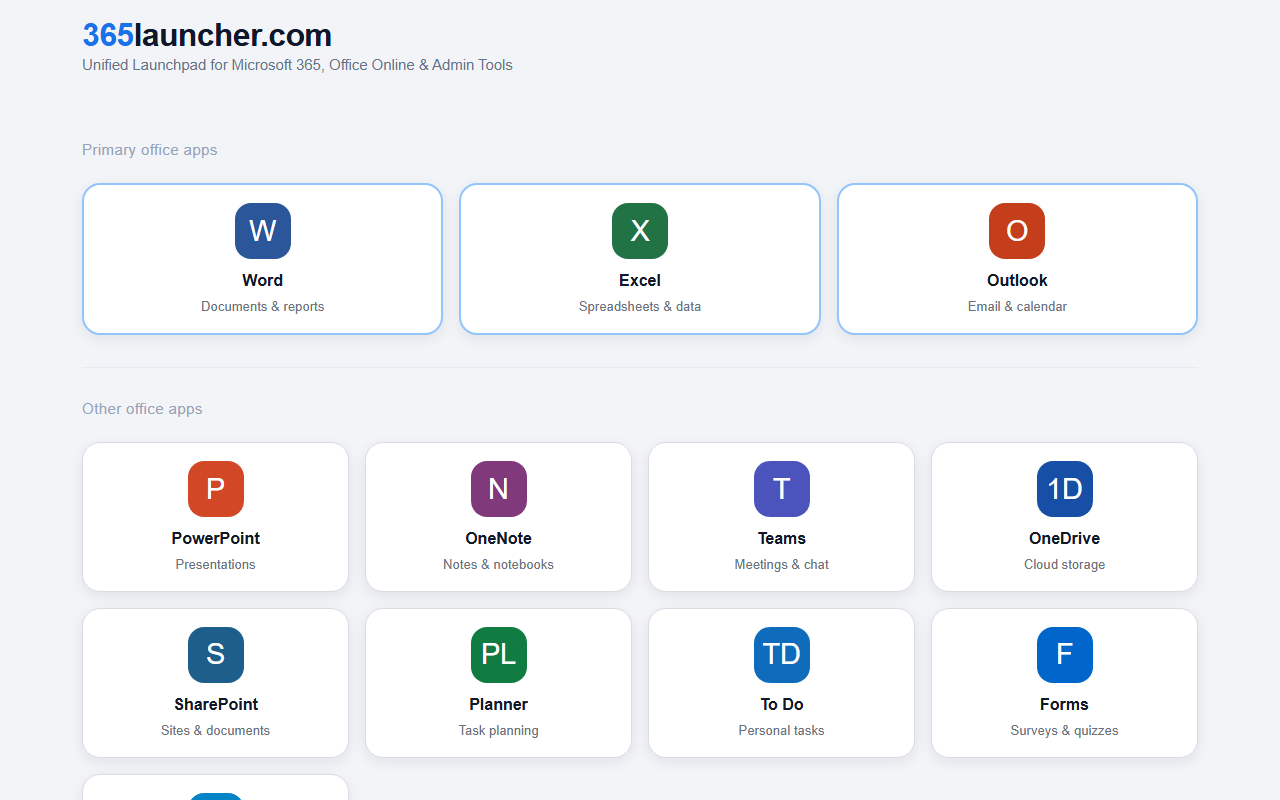Click the 'Spreadsheets & data' text
This screenshot has width=1280, height=800.
tap(640, 306)
